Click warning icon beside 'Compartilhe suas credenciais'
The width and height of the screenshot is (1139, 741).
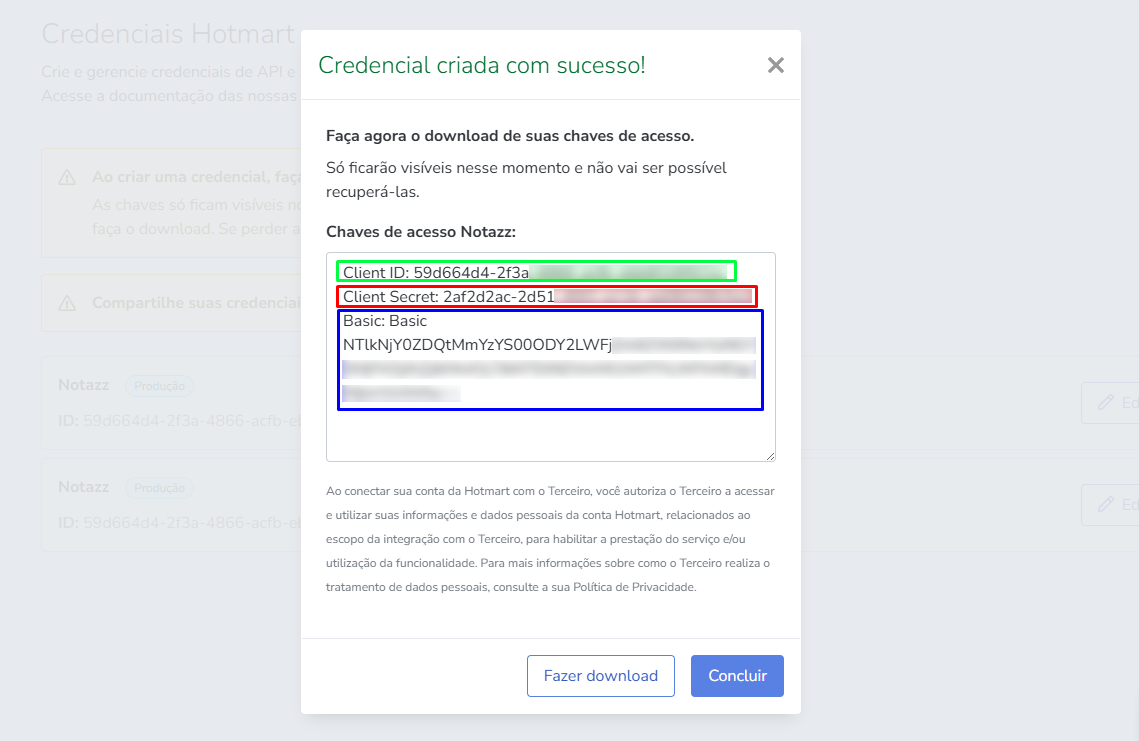67,303
